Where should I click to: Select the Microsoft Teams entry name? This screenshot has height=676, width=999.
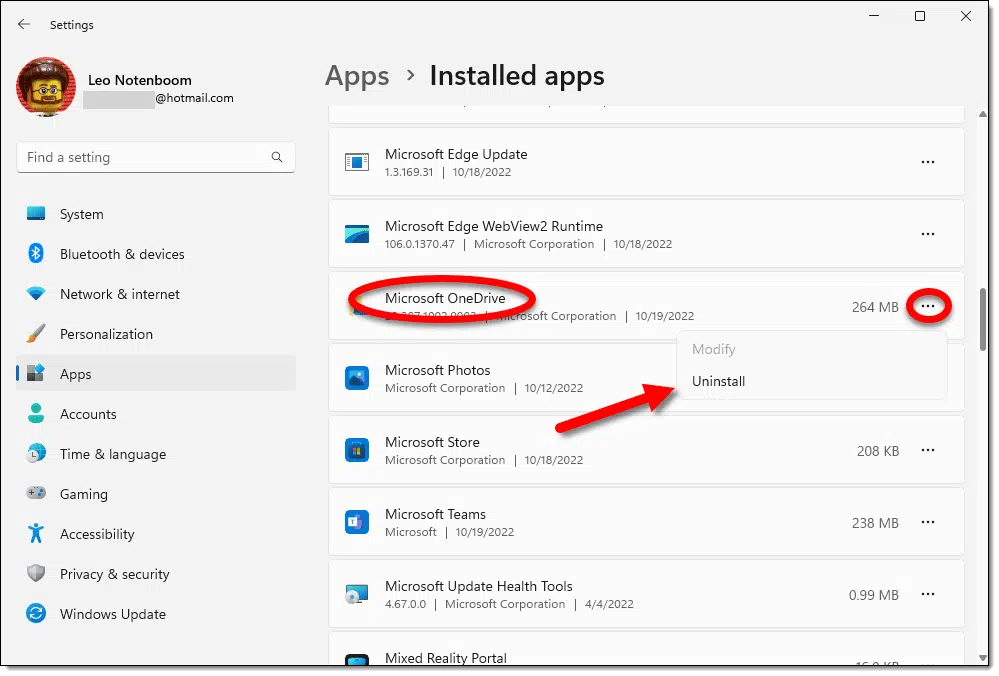pyautogui.click(x=436, y=515)
